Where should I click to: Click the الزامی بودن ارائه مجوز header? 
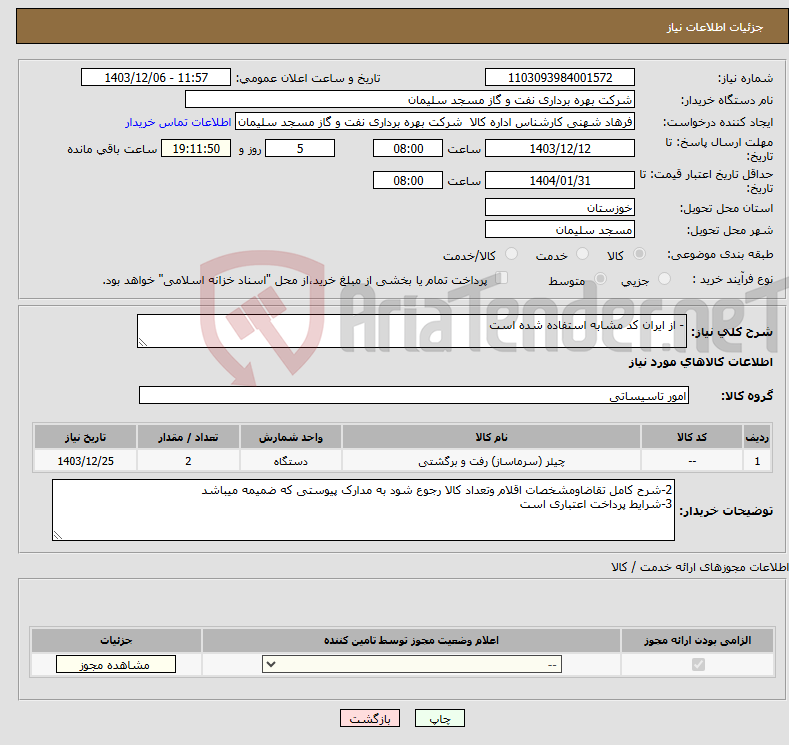(x=697, y=640)
